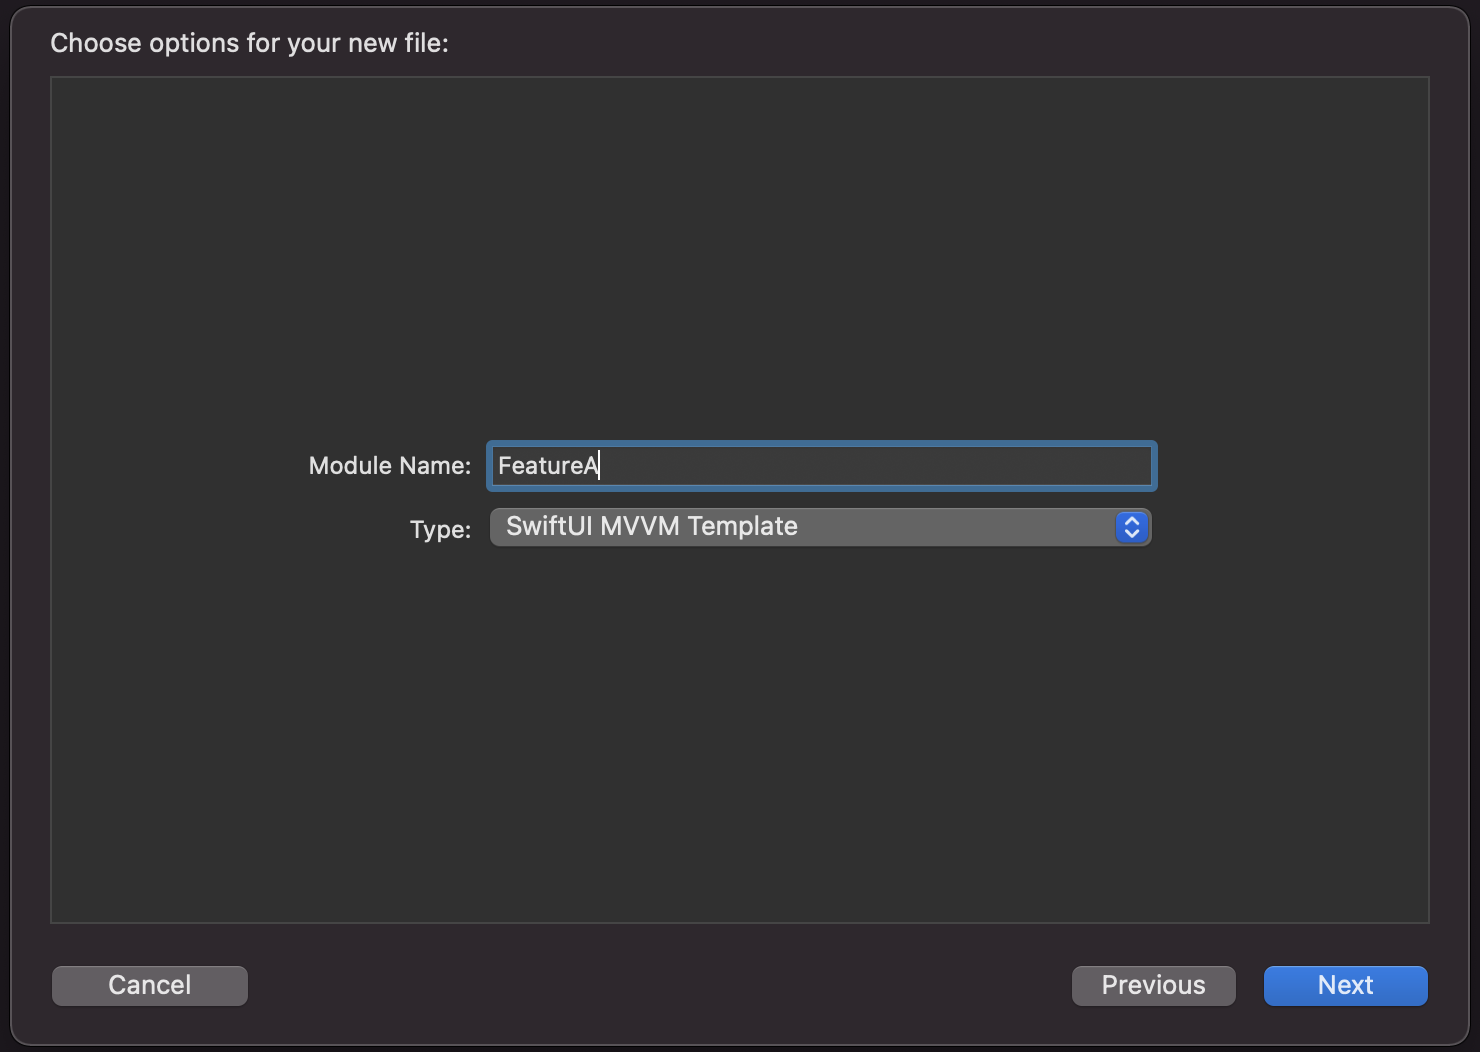Click empty gray area of Type popup
The width and height of the screenshot is (1480, 1052).
[960, 527]
